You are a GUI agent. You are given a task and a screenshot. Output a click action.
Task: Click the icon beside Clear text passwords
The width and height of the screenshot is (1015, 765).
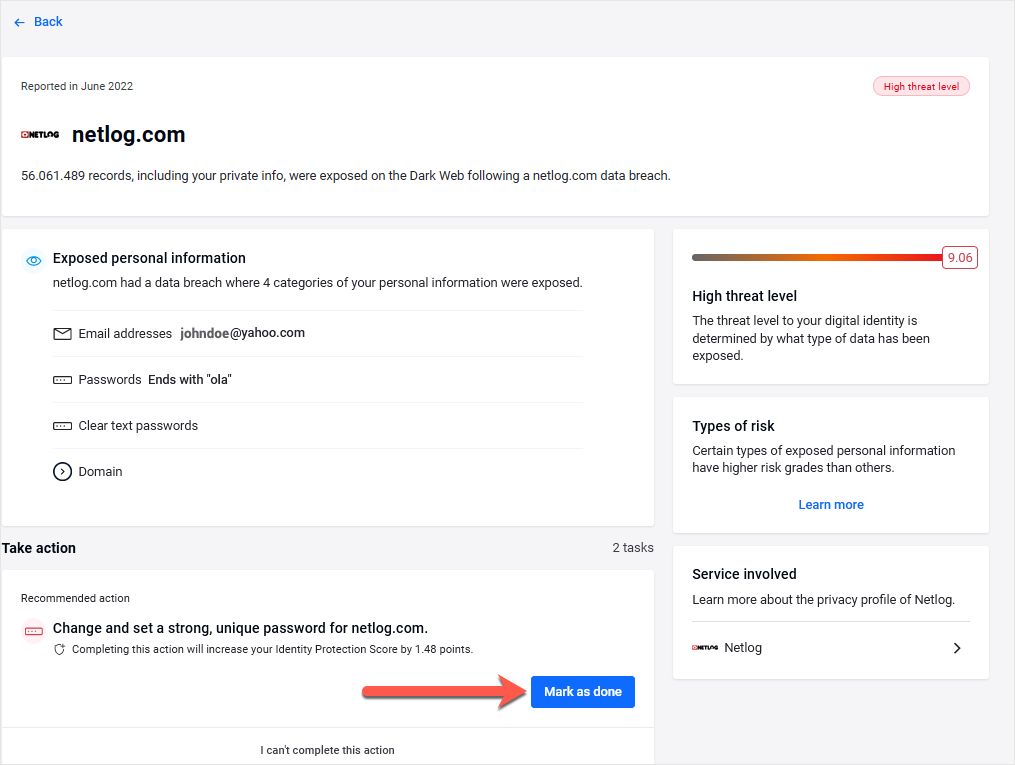62,426
